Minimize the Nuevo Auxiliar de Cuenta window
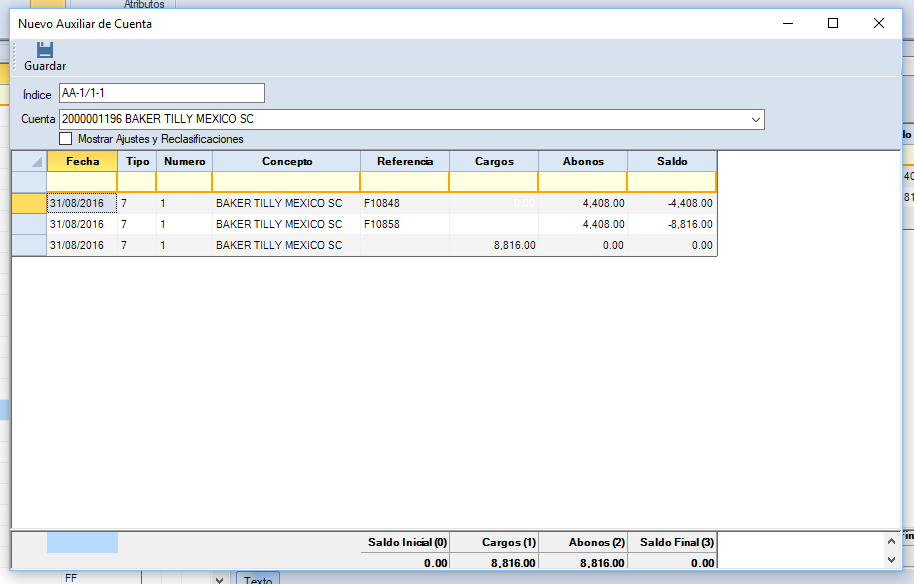 (786, 23)
